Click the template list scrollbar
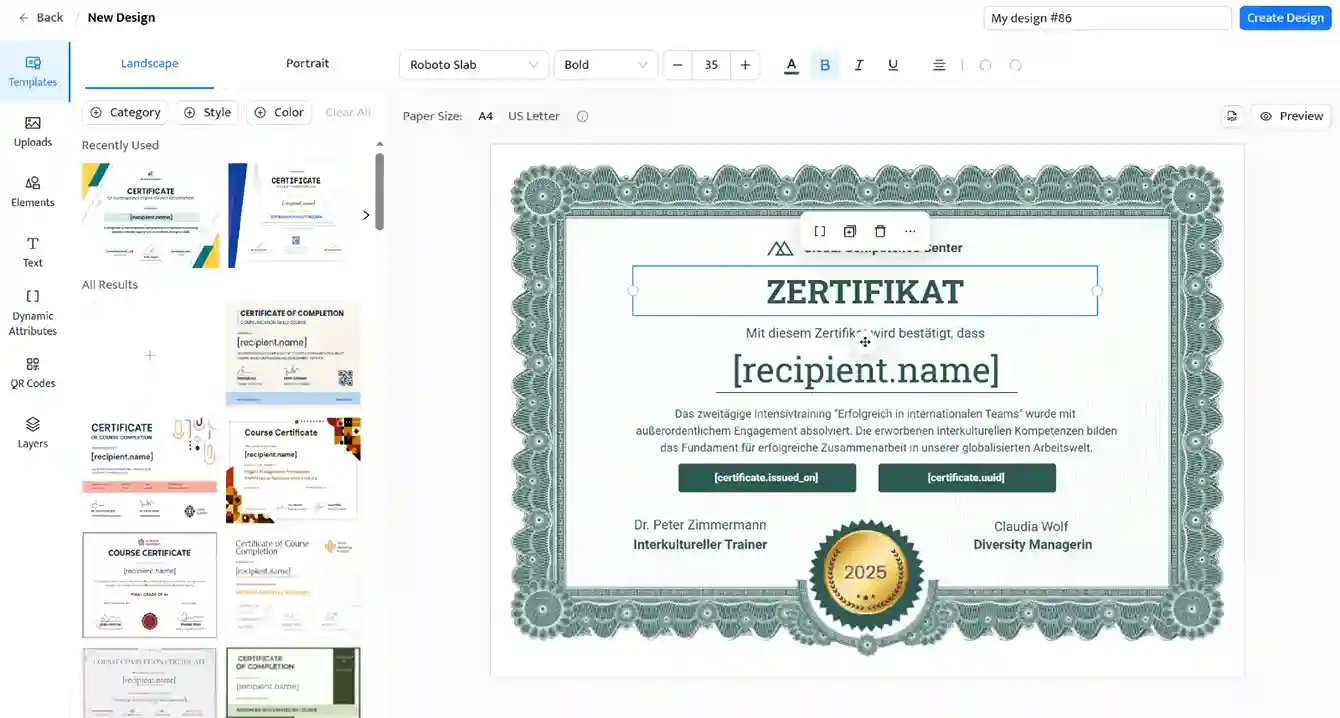This screenshot has width=1340, height=718. (380, 190)
